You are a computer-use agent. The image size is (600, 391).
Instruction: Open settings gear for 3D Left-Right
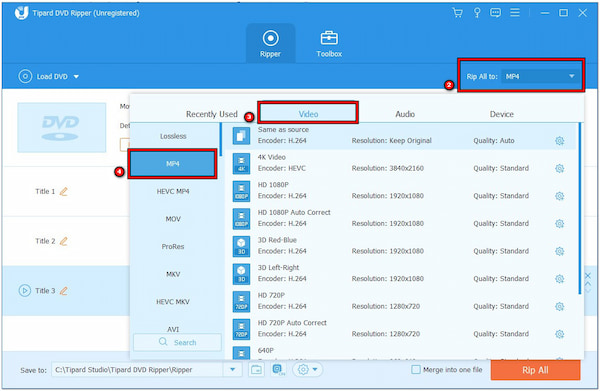tap(559, 279)
